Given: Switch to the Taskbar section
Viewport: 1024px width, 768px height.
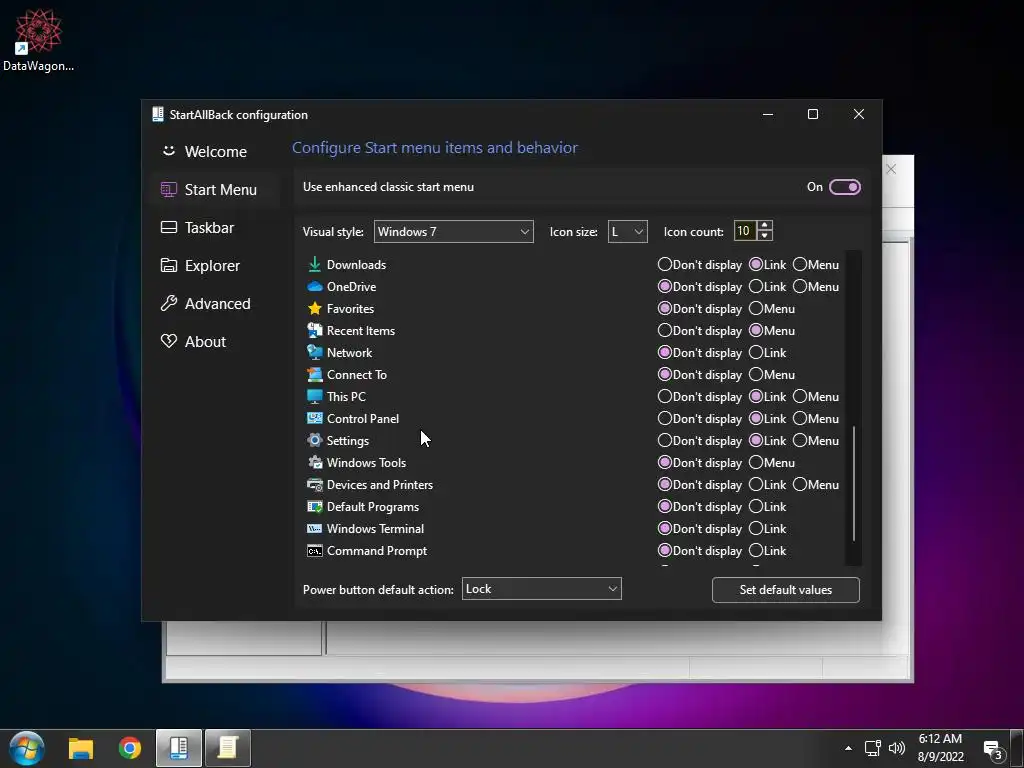Looking at the screenshot, I should (x=215, y=228).
